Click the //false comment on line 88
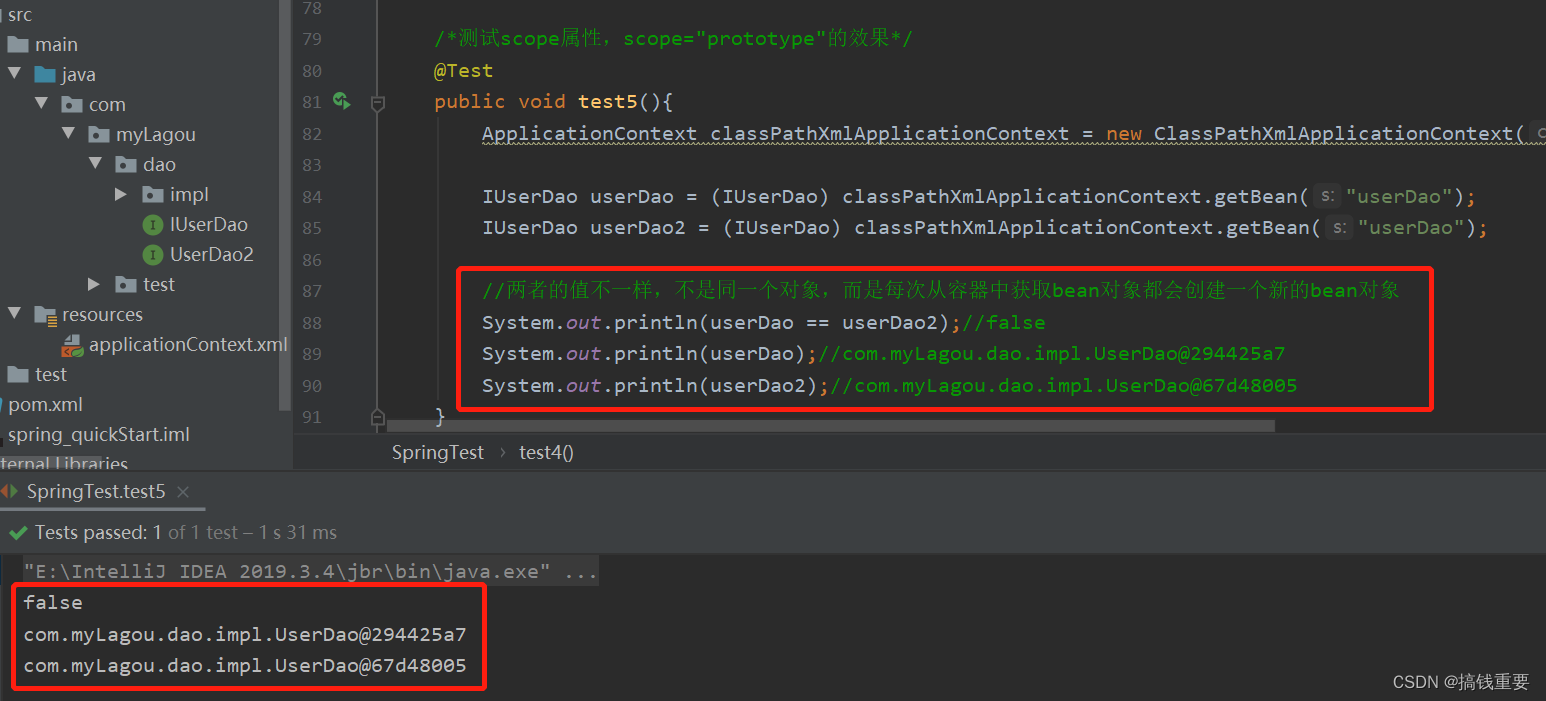 point(1004,323)
